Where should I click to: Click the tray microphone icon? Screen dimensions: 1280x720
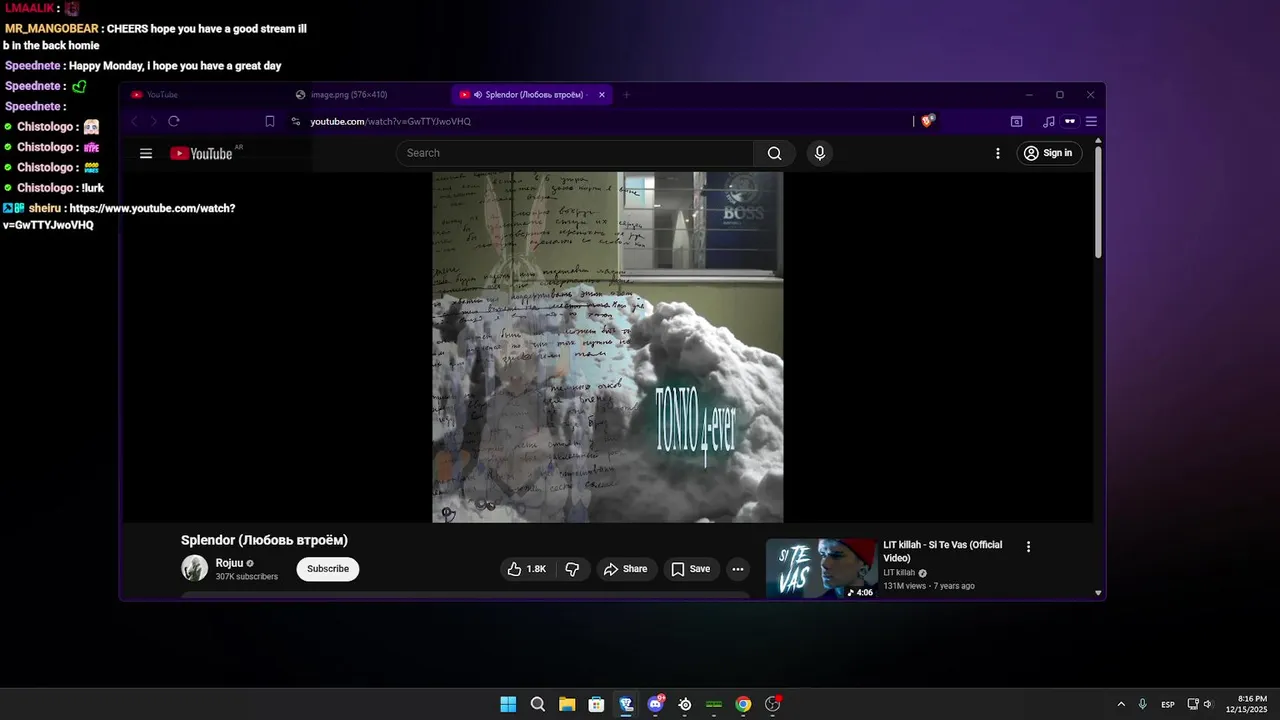(1143, 704)
